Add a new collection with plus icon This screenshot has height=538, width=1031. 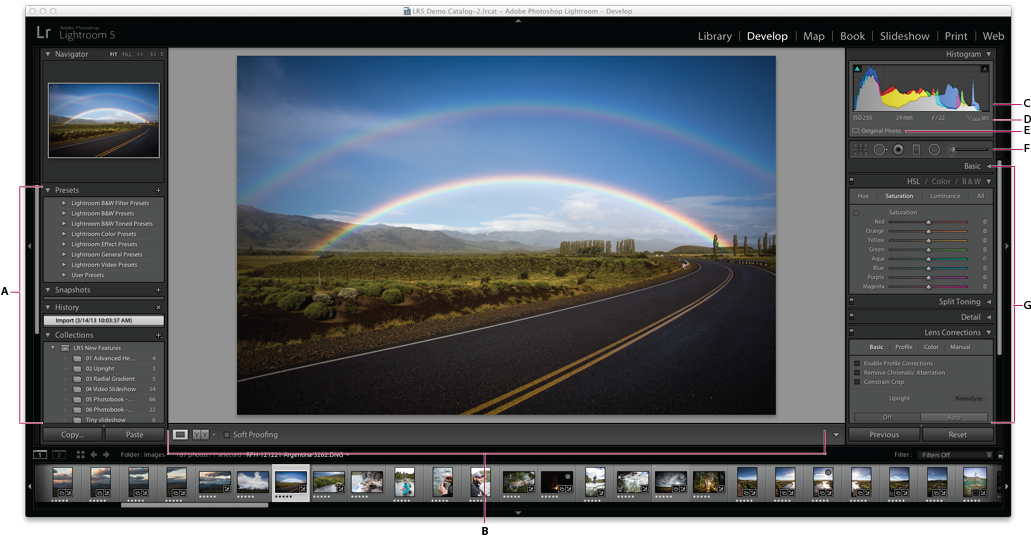click(x=158, y=335)
